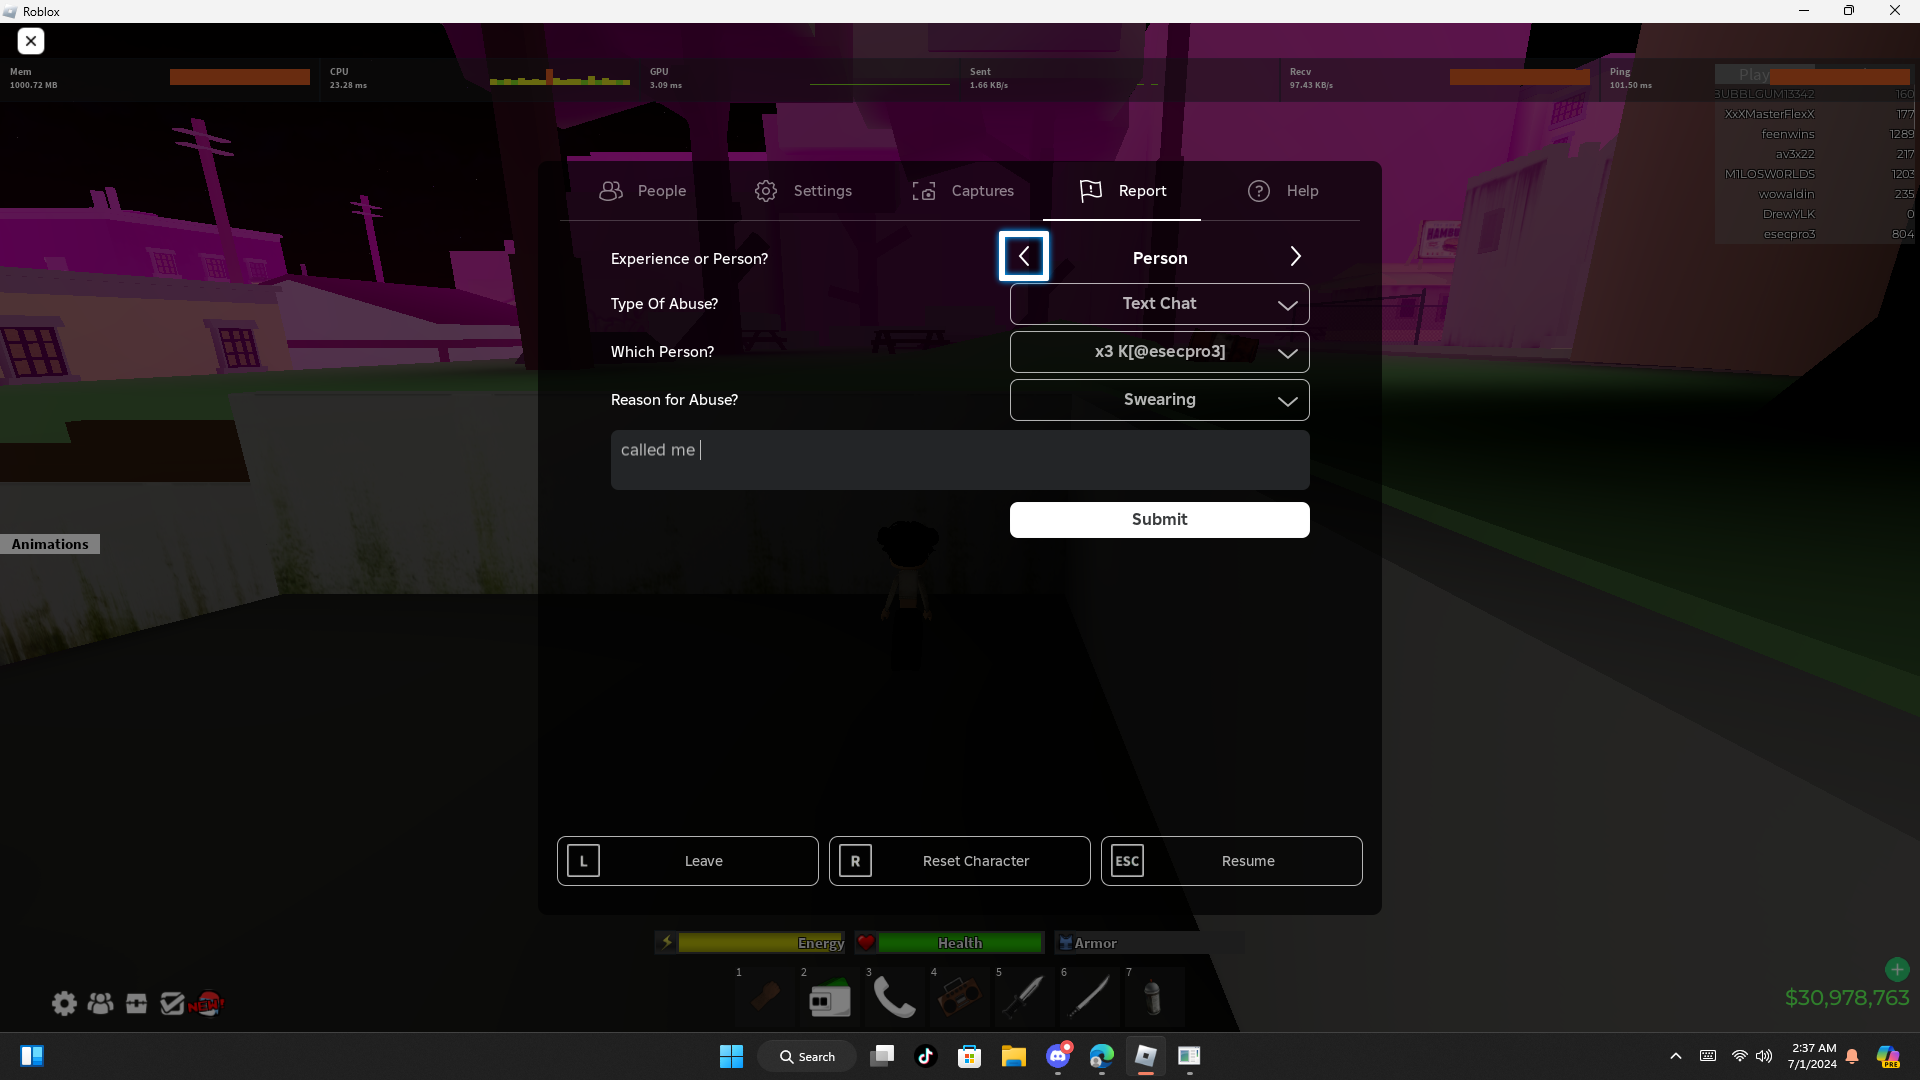1920x1080 pixels.
Task: Click the CPU time stat readout
Action: (348, 78)
